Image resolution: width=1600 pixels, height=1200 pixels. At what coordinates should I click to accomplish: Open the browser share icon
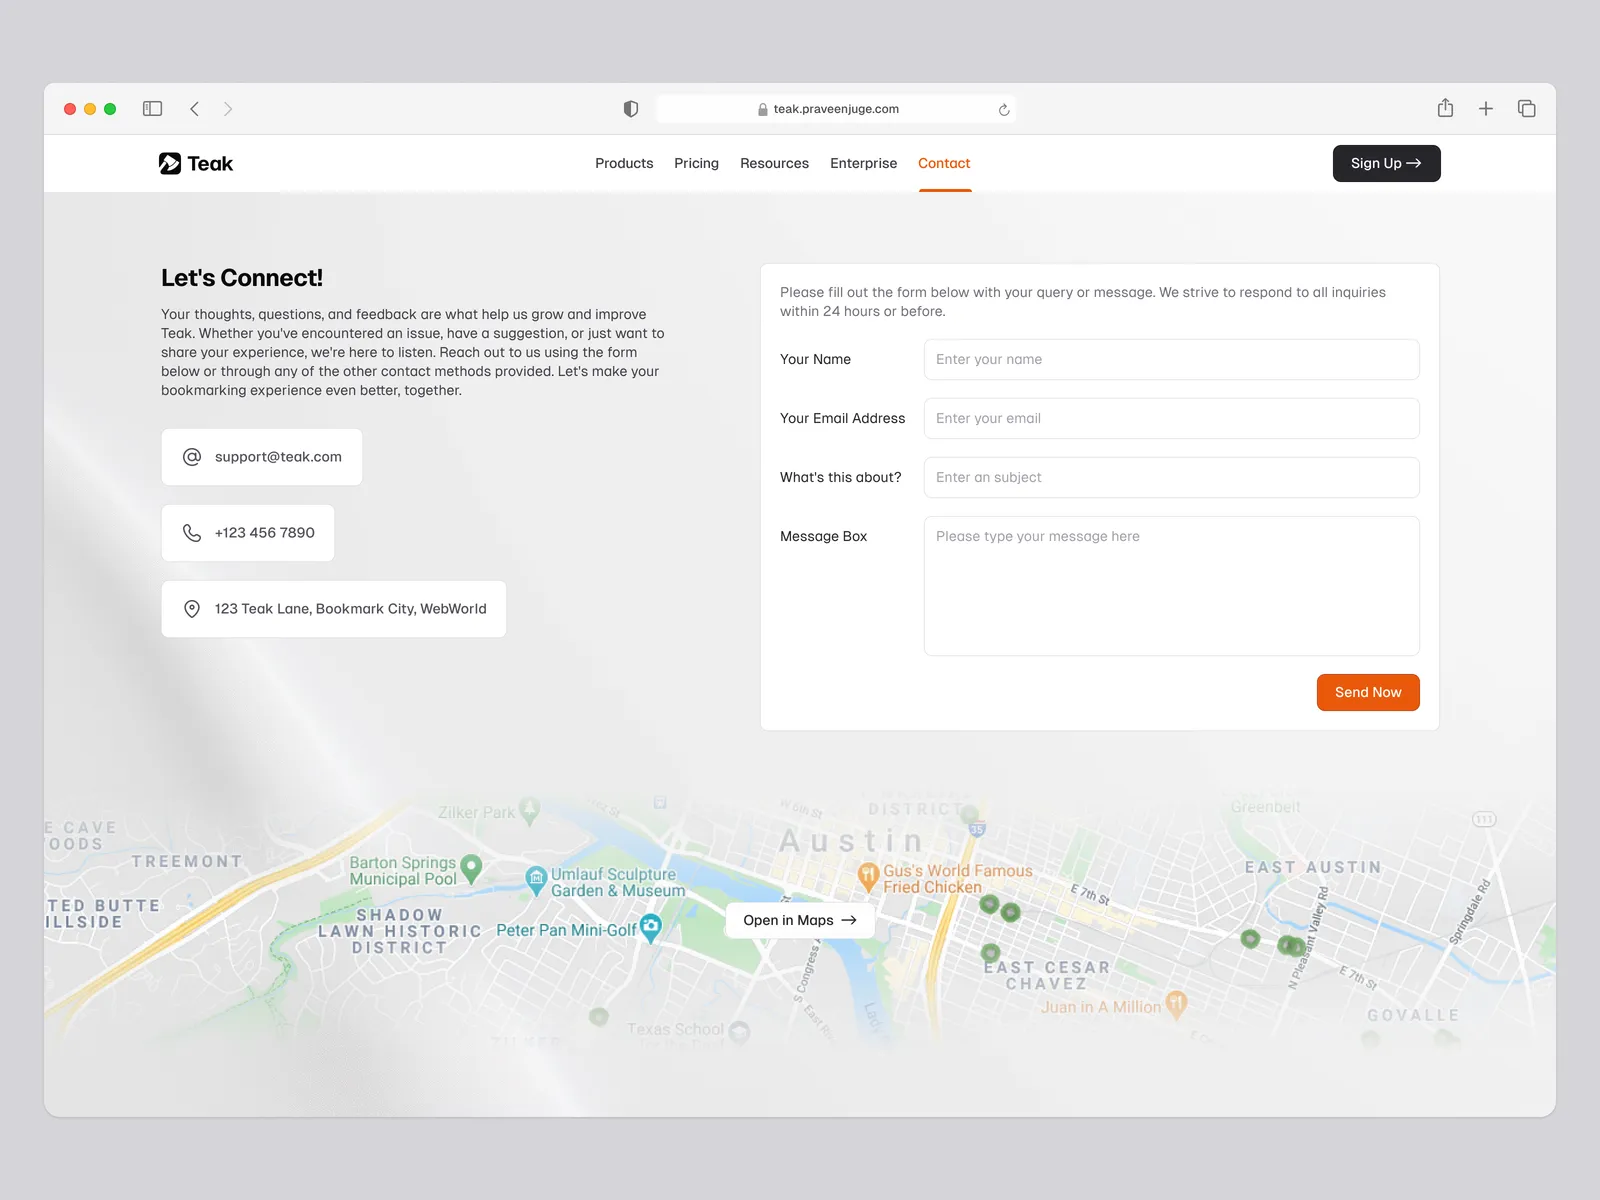pyautogui.click(x=1445, y=108)
